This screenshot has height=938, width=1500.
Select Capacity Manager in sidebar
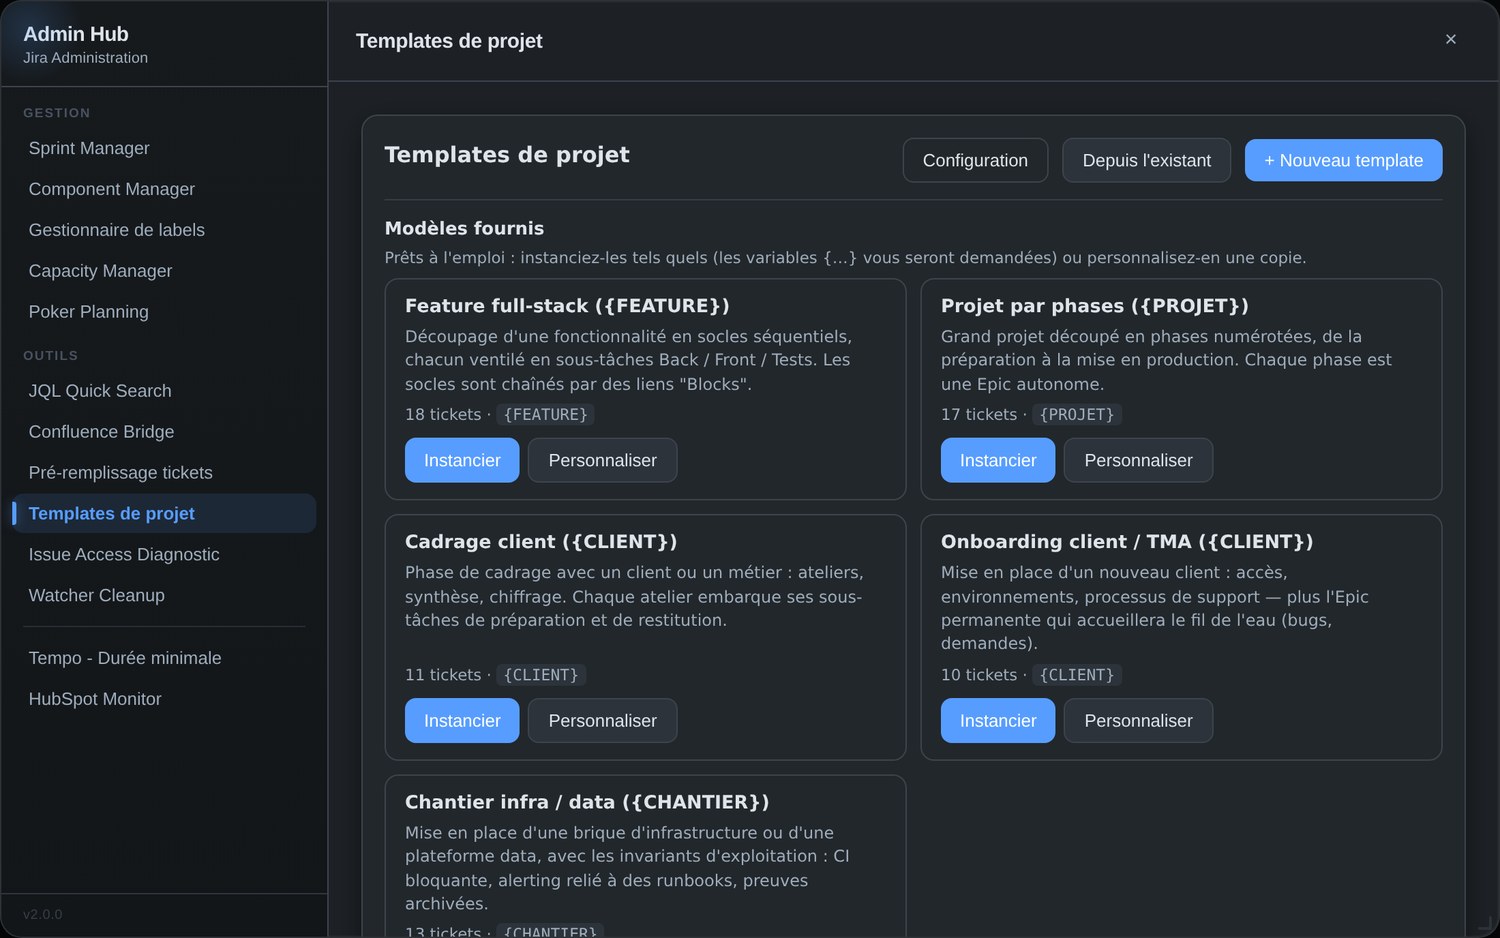coord(164,271)
